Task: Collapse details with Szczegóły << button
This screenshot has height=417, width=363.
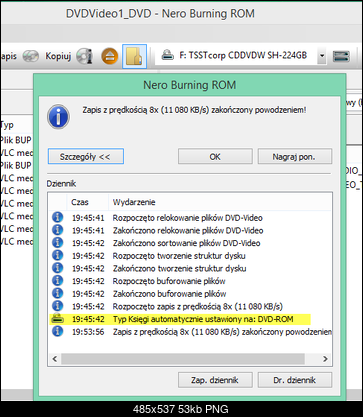Action: coord(86,156)
